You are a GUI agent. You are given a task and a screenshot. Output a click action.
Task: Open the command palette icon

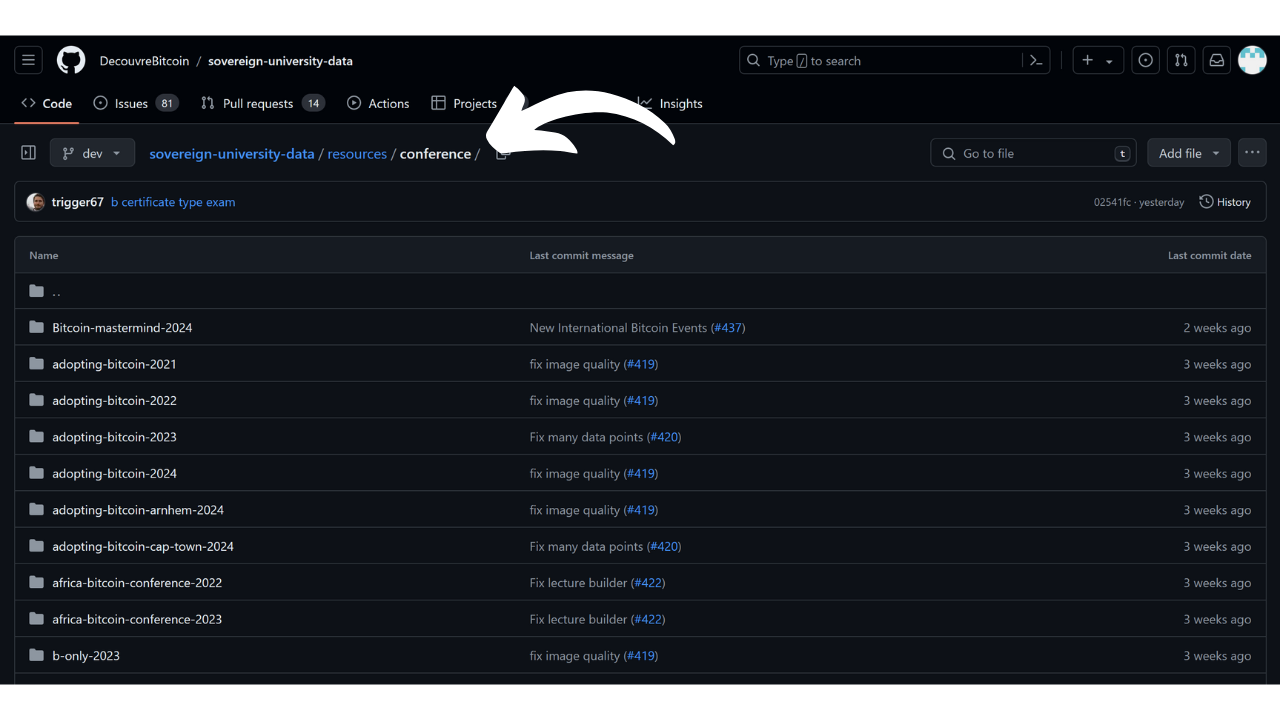coord(1037,61)
